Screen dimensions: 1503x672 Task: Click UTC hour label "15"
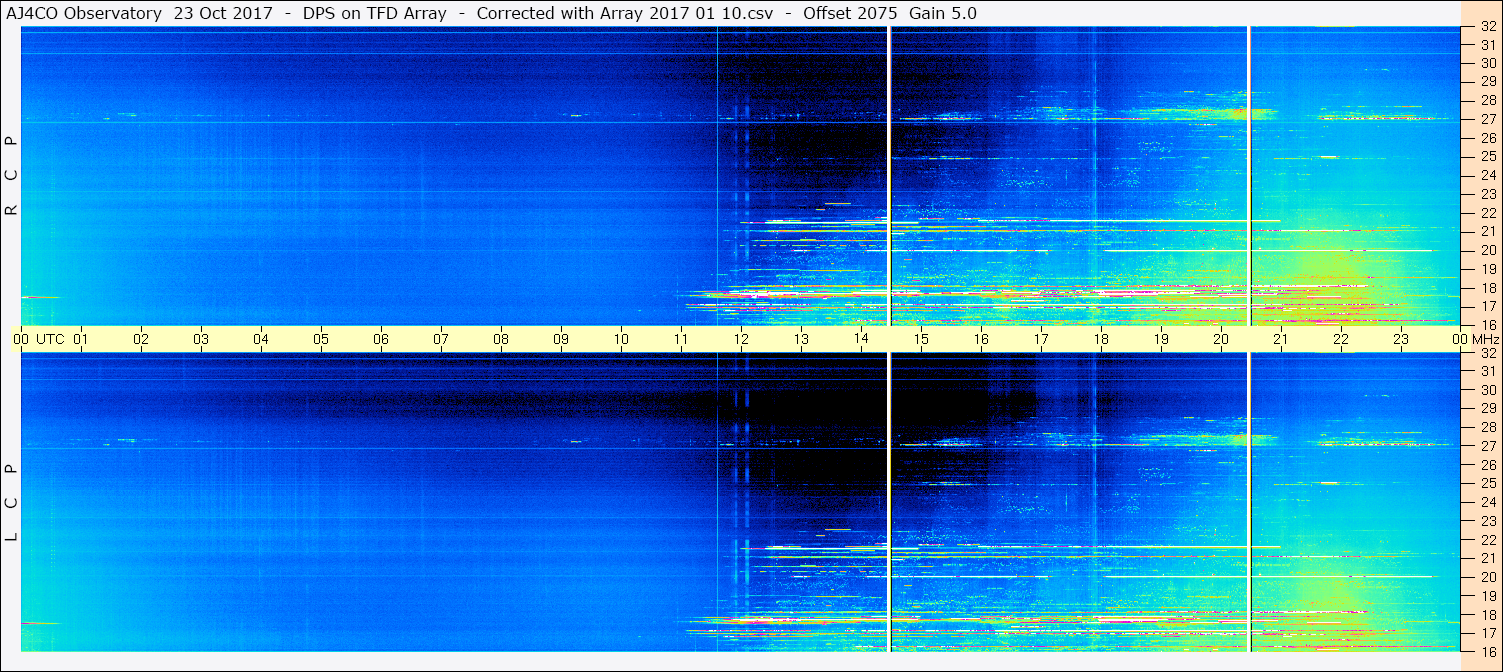point(921,339)
